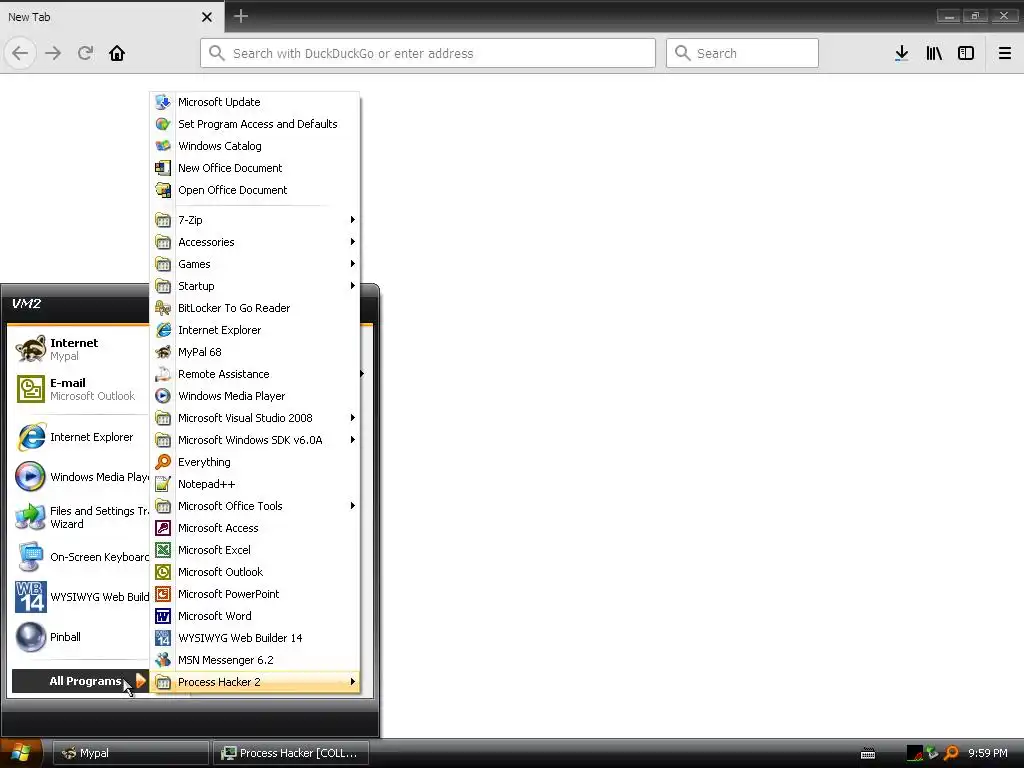Launch MSN Messenger 6.2

coord(255,660)
